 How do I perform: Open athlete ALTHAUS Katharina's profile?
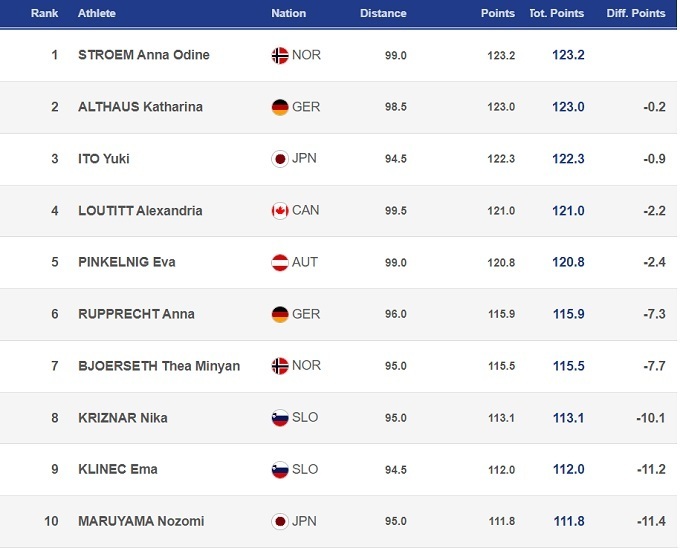(x=142, y=107)
